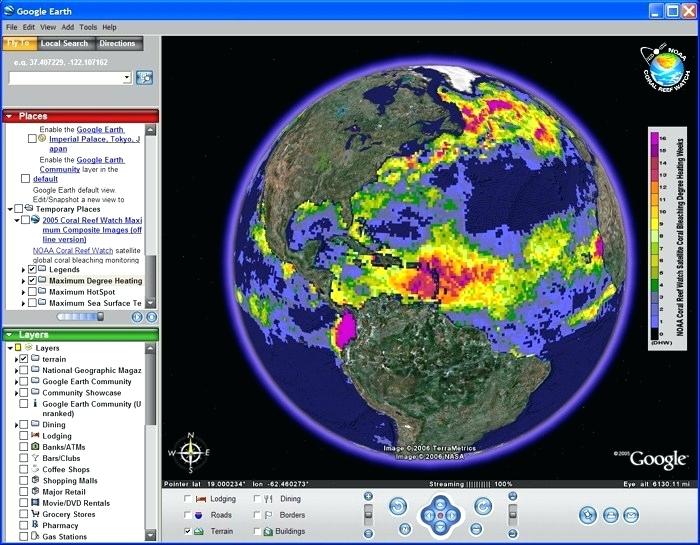Open the Tools menu

click(88, 27)
